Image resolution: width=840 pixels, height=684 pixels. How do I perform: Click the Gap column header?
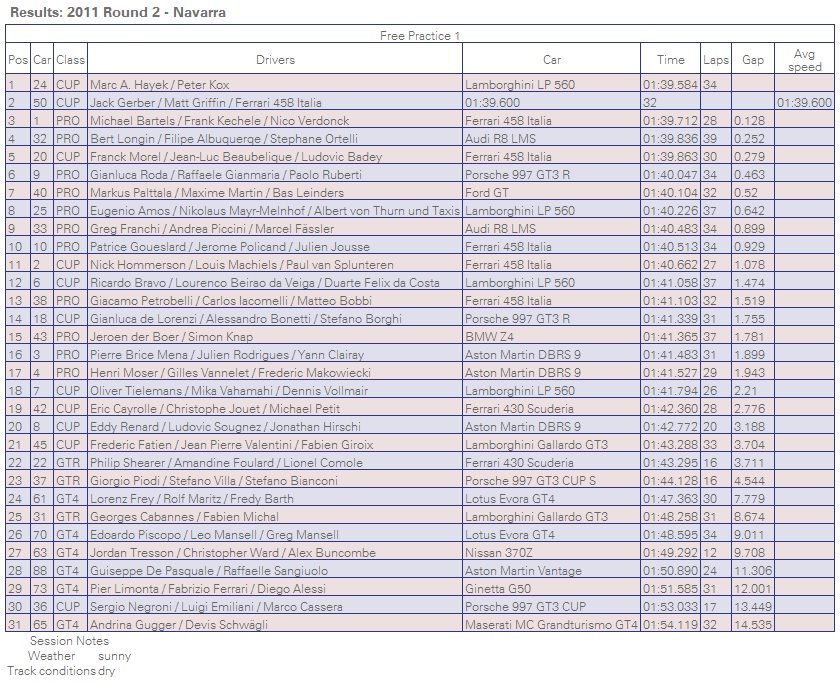753,60
